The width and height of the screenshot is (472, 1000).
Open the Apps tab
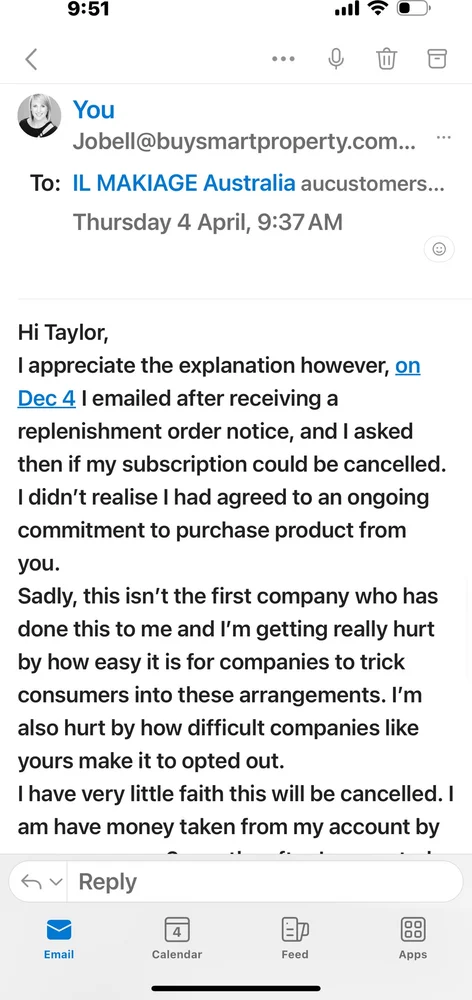click(413, 938)
